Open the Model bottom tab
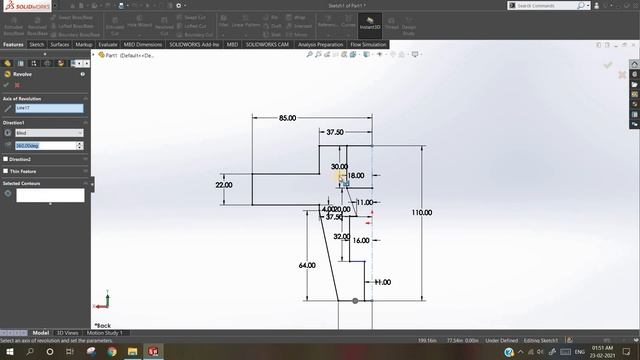 click(x=41, y=333)
